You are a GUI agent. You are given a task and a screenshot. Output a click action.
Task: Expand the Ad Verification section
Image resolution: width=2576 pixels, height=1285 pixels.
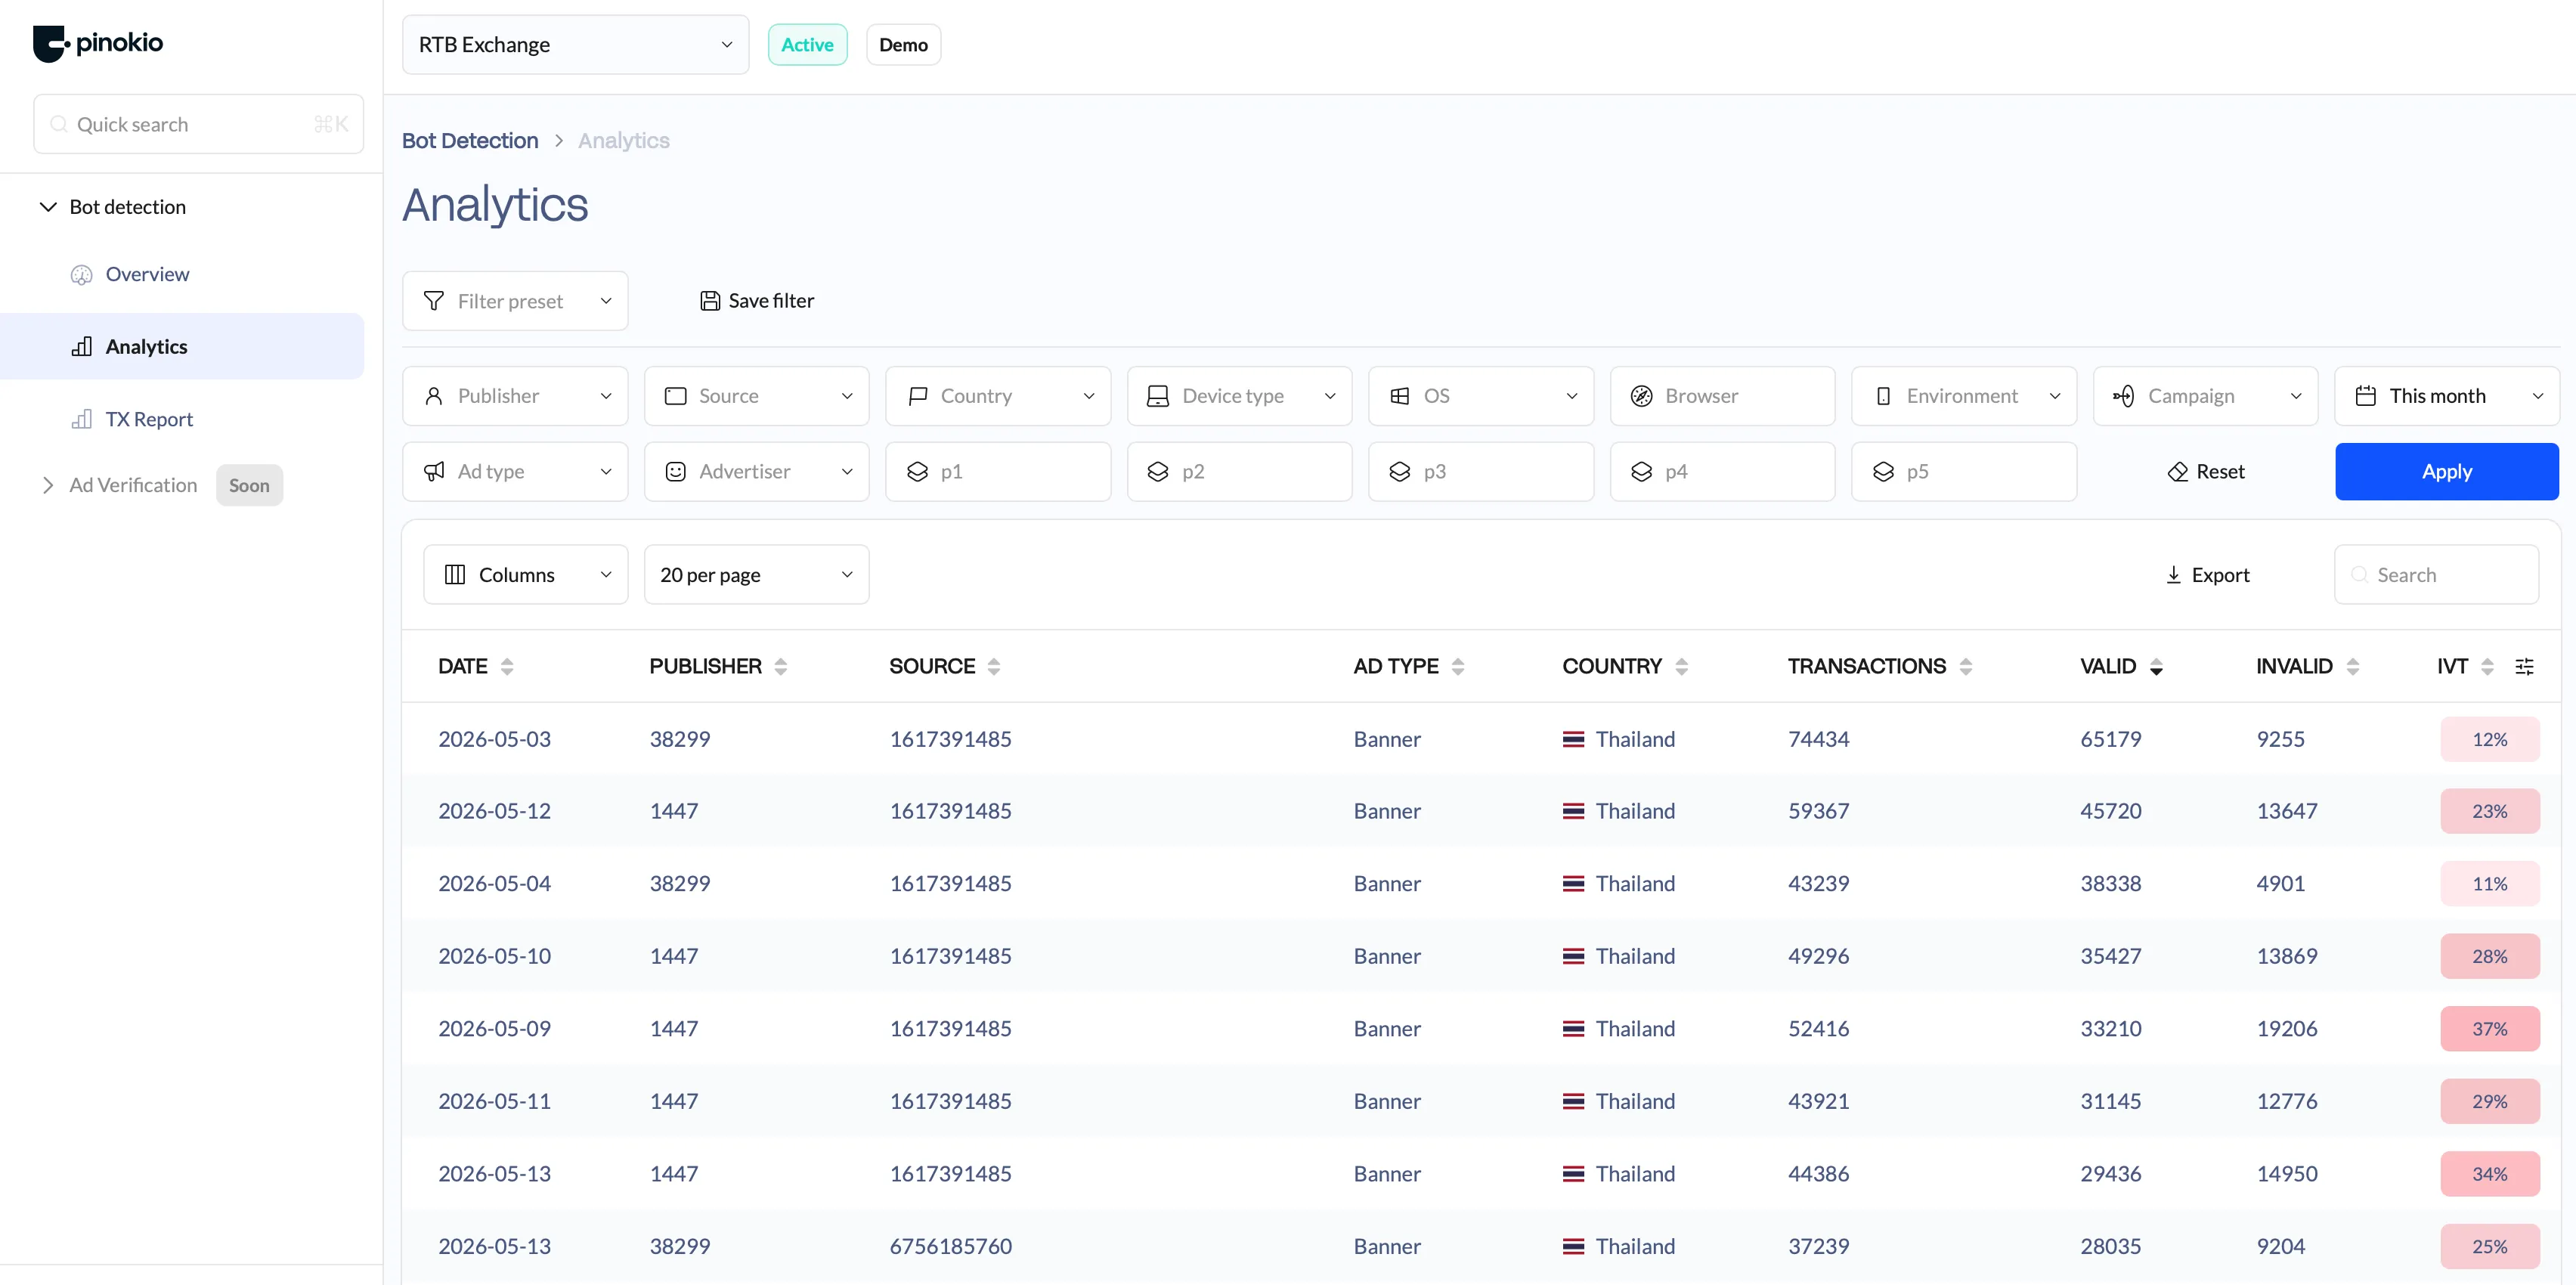(x=48, y=485)
